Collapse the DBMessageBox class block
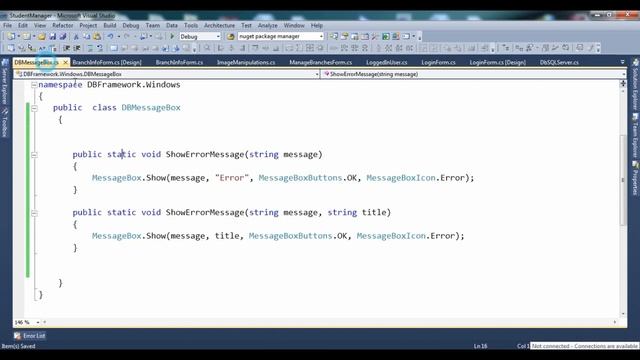The image size is (640, 360). pos(34,108)
